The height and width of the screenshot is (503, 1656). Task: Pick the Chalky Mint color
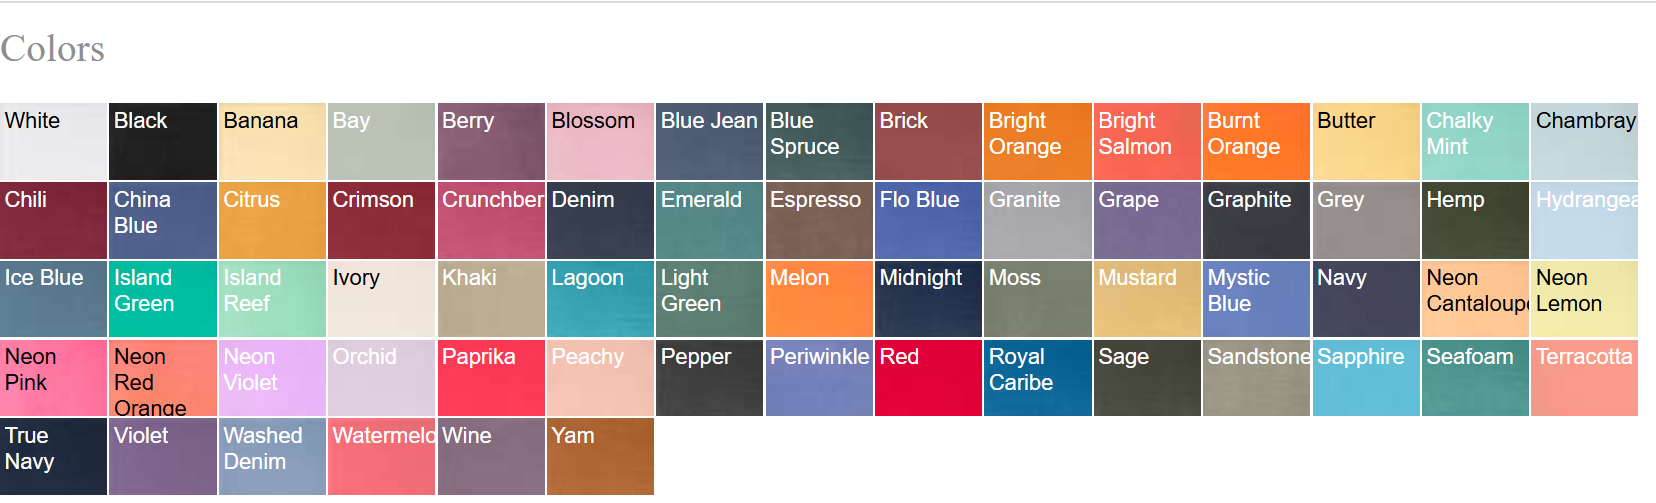coord(1475,141)
